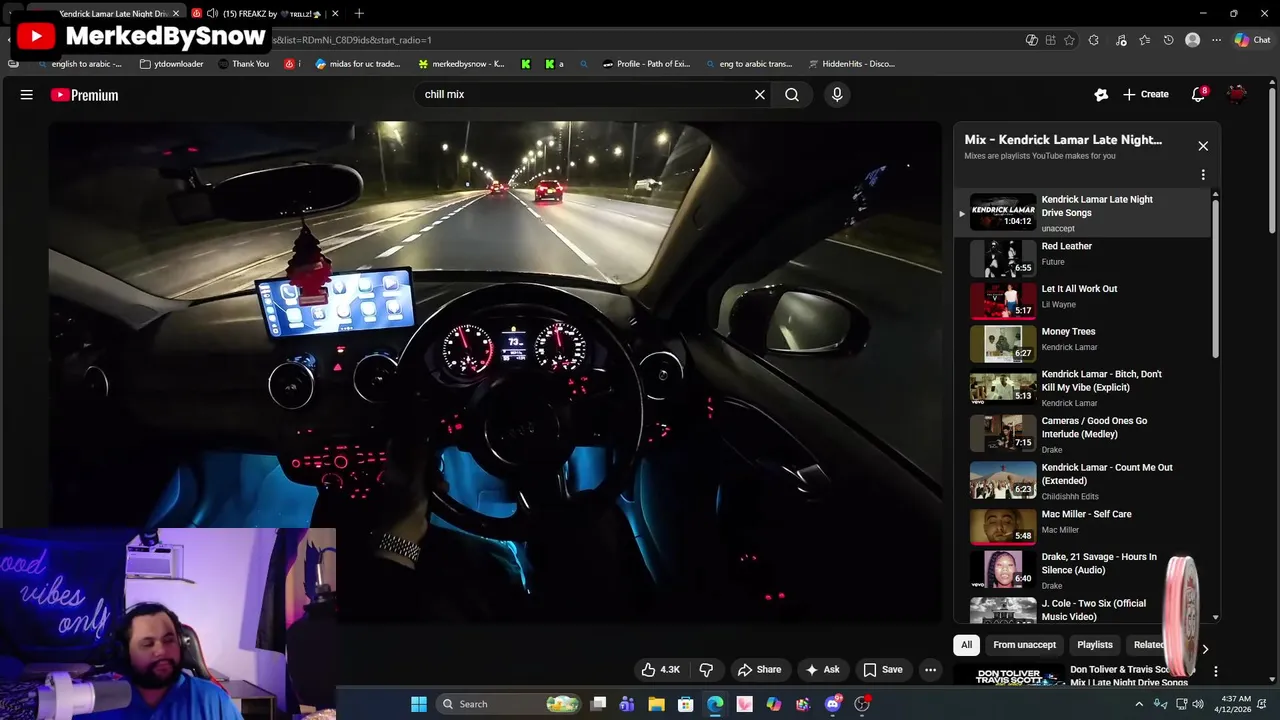Select the 'From unaccept' filter chip
This screenshot has height=720, width=1280.
[x=1024, y=645]
